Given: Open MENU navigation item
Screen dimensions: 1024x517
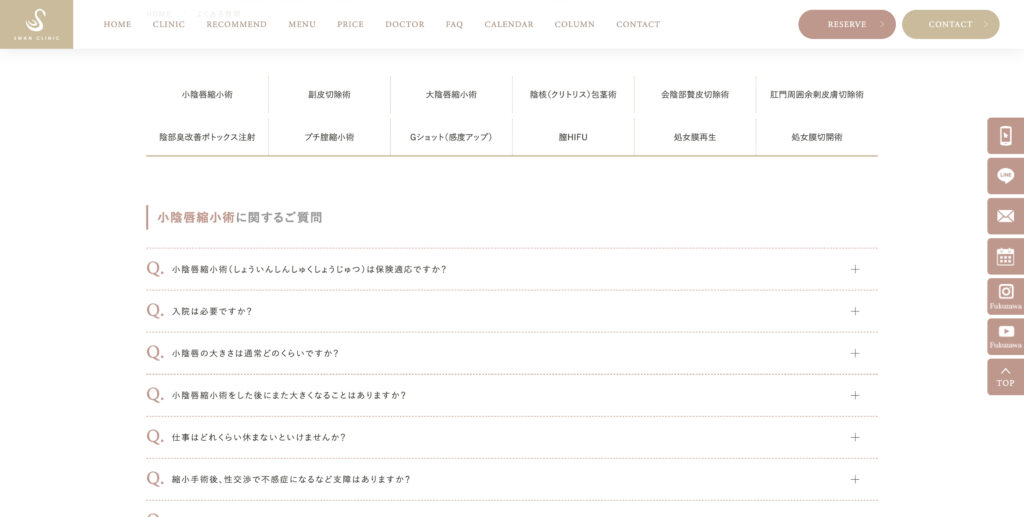Looking at the screenshot, I should click(x=302, y=24).
